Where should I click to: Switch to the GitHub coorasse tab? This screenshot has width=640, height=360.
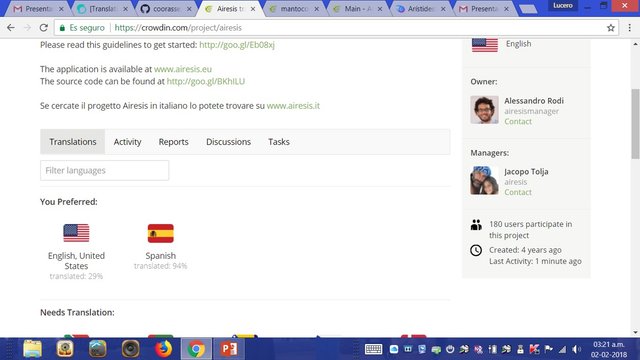(166, 9)
